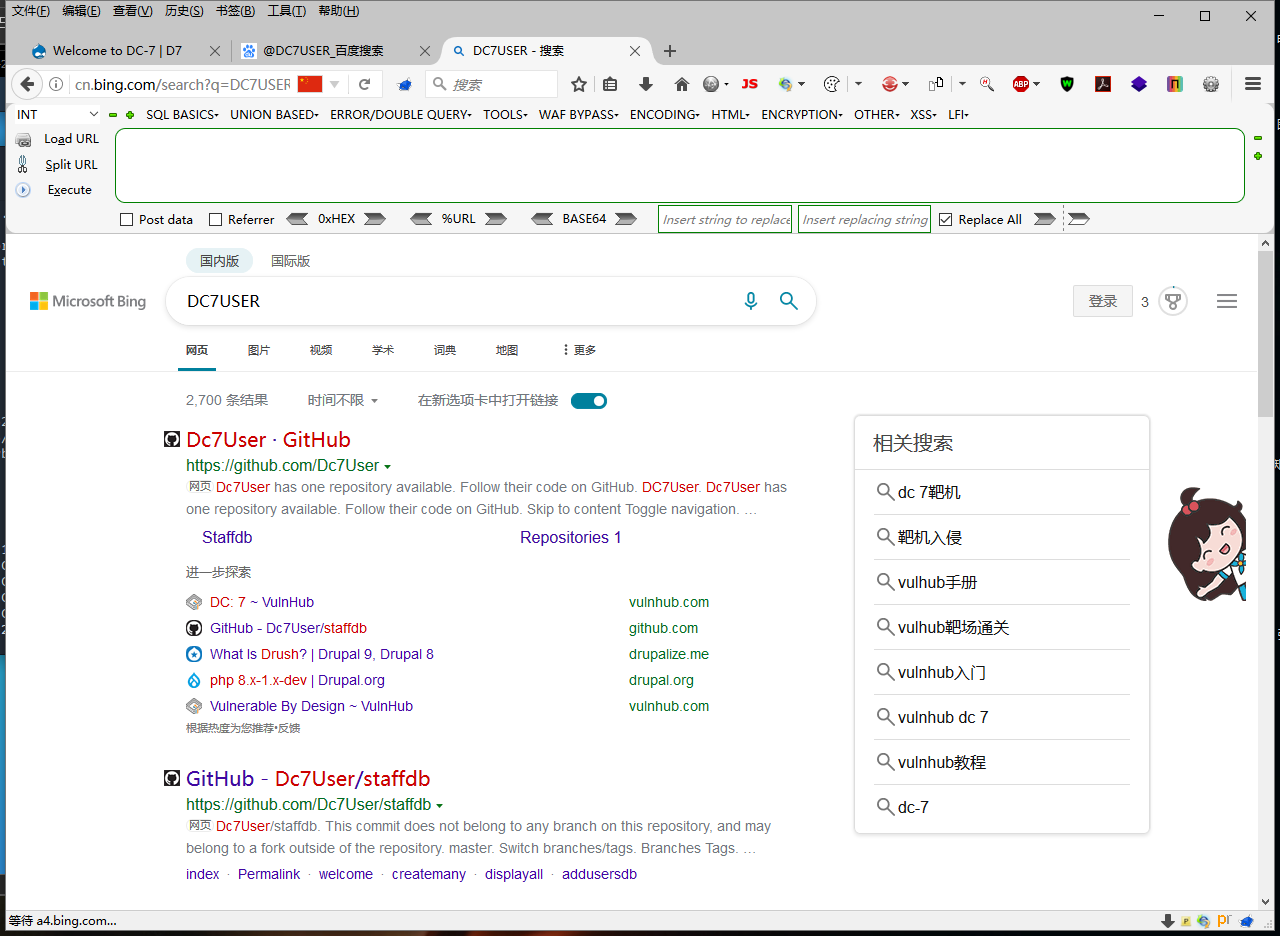Open Bing rewards trophy icon

[x=1173, y=301]
